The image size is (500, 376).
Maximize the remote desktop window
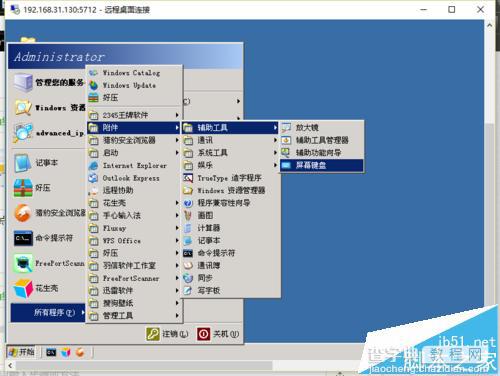451,10
